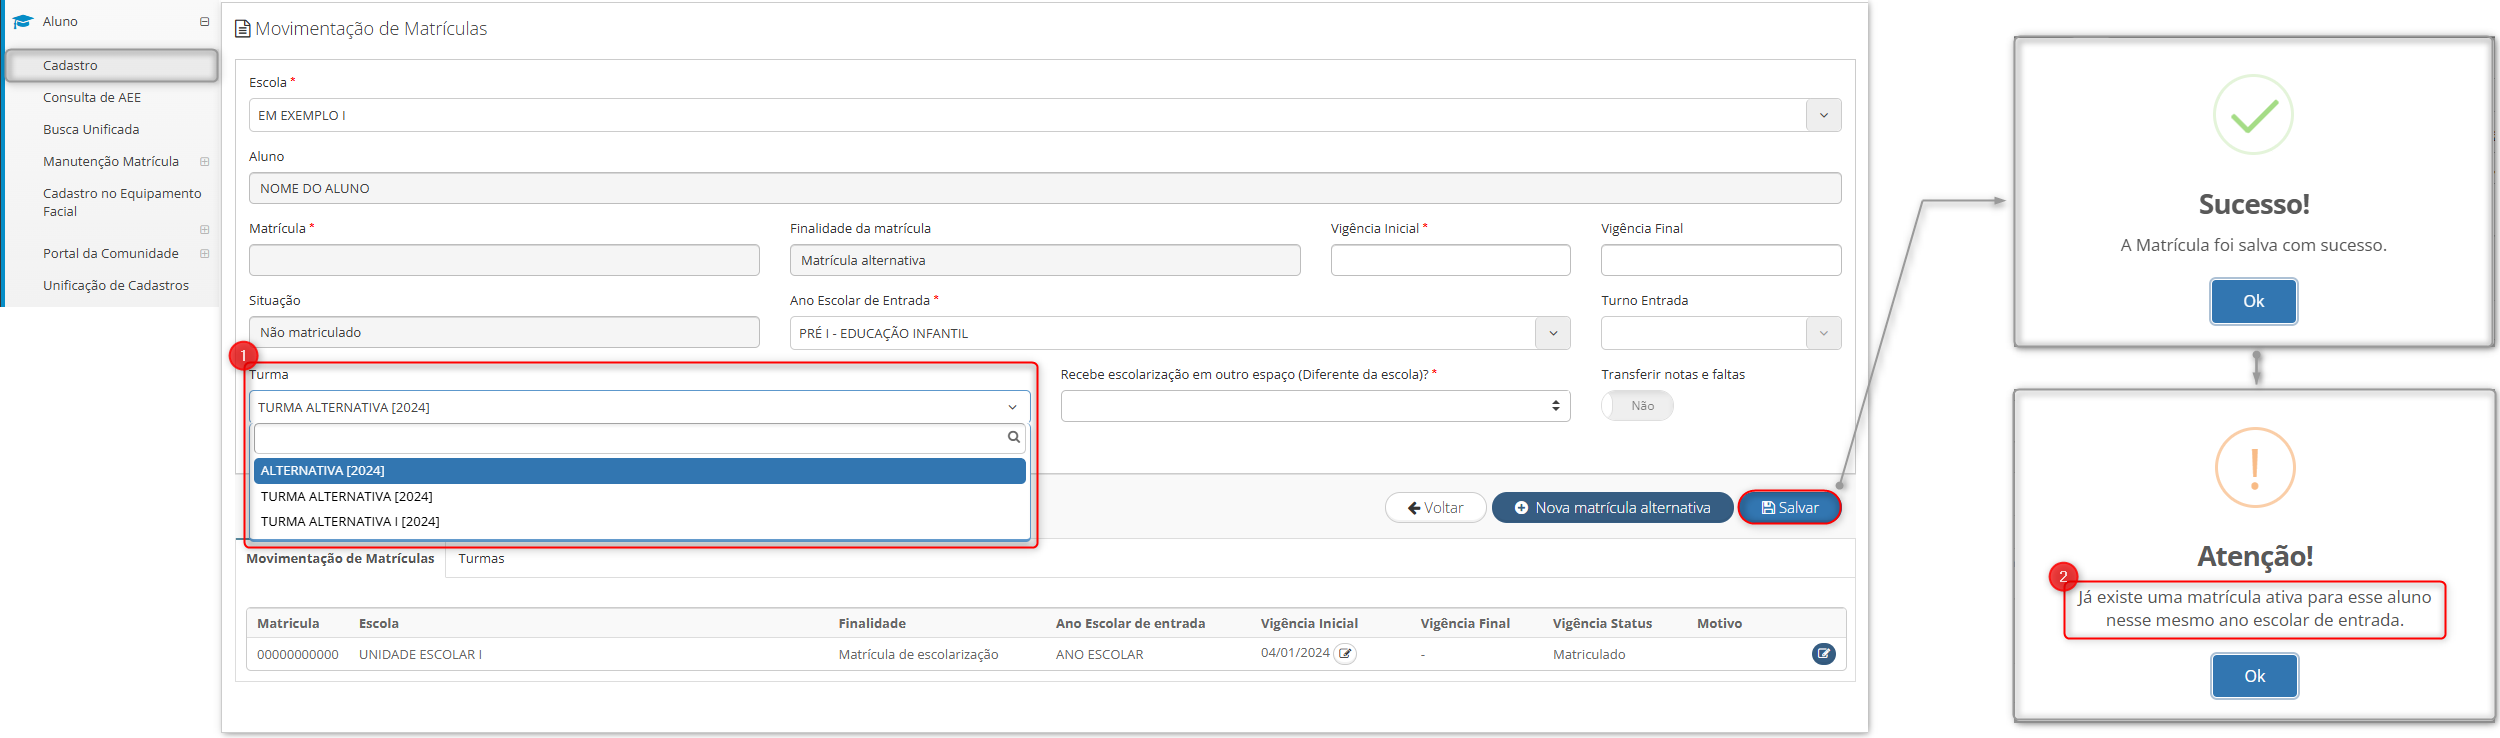Click the Aluno graduation cap icon
The image size is (2500, 738).
point(23,21)
